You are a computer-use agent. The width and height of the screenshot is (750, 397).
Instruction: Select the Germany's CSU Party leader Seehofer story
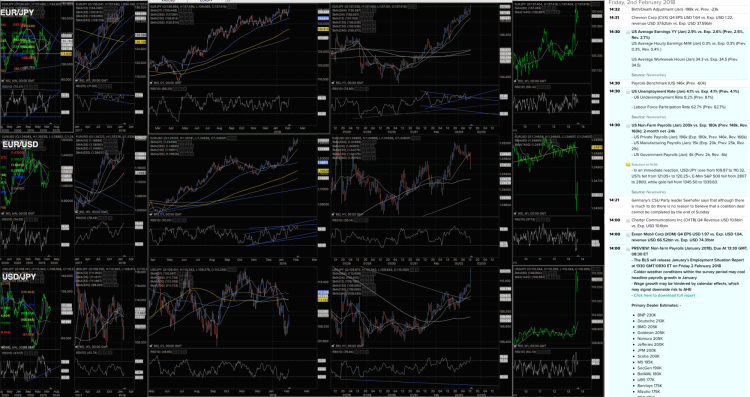pyautogui.click(x=688, y=206)
